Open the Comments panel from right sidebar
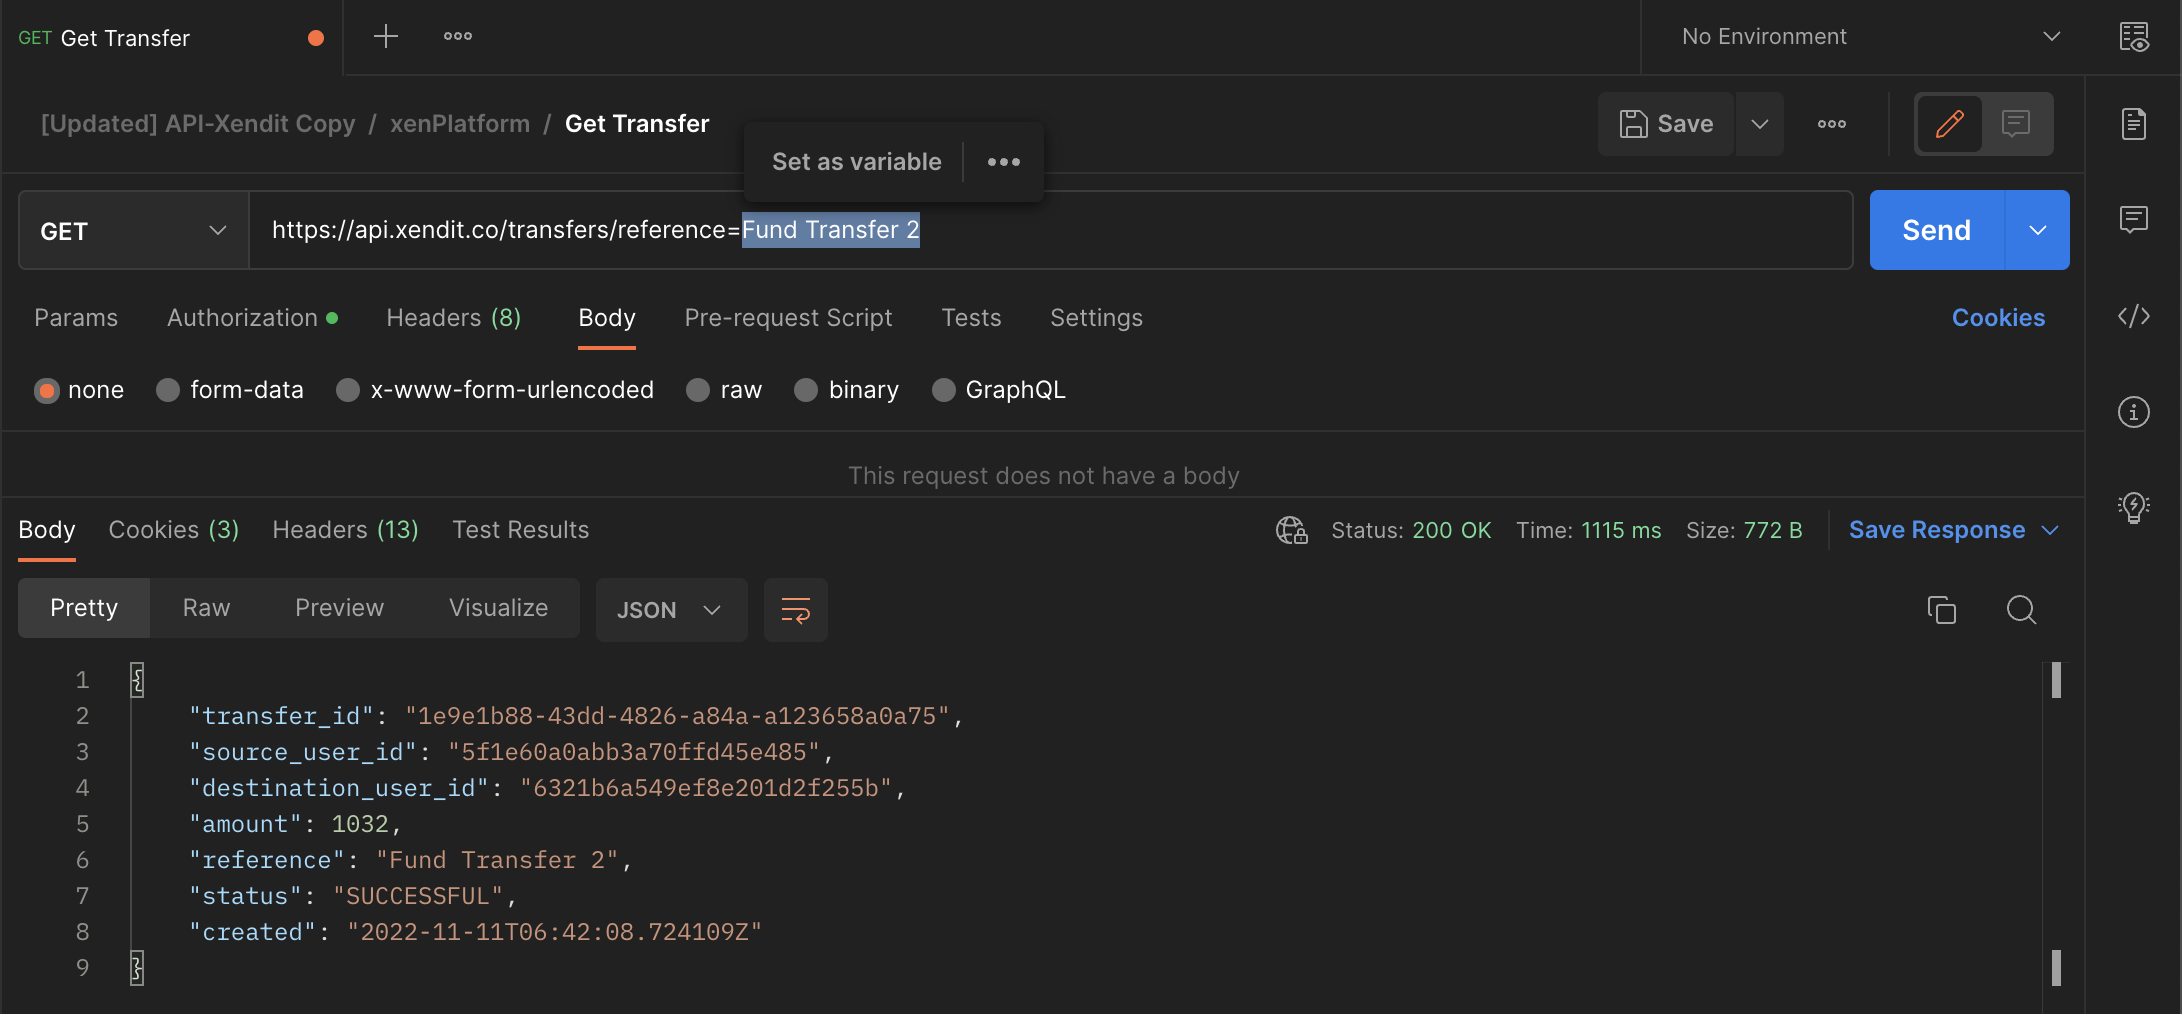Viewport: 2182px width, 1014px height. pos(2134,219)
